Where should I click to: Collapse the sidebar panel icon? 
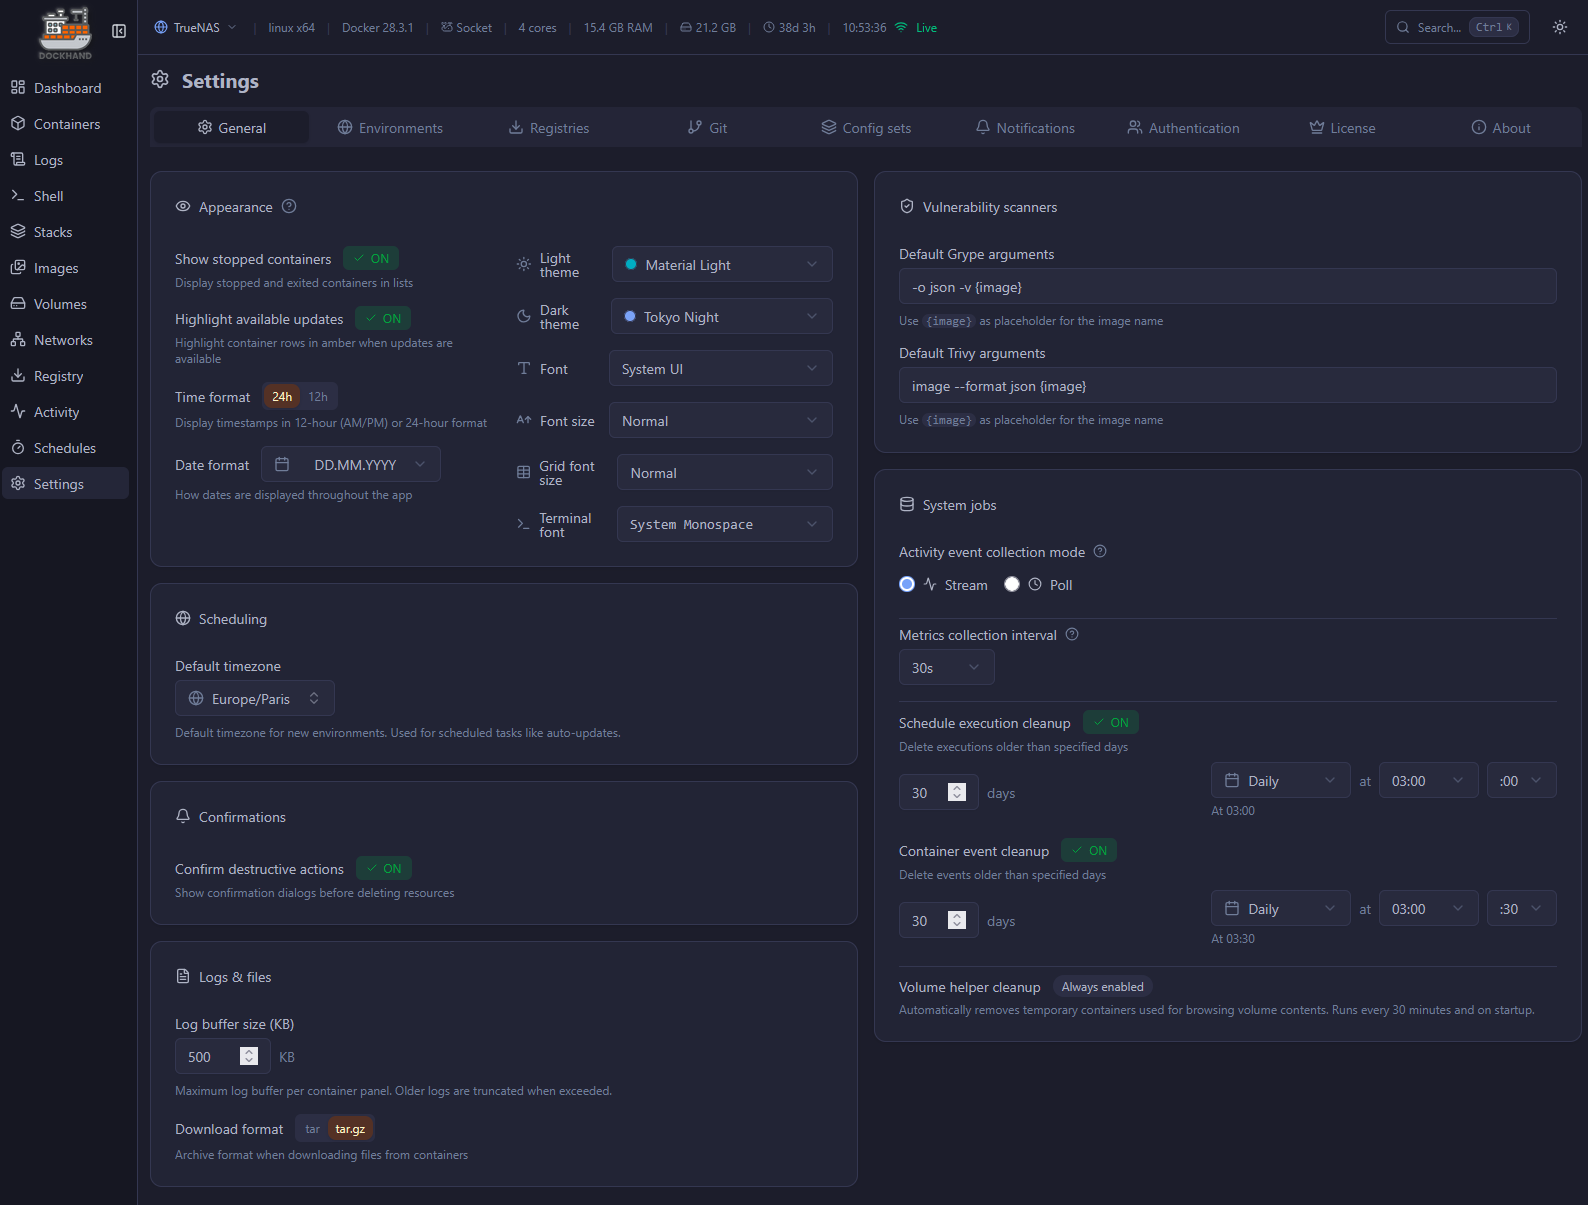(119, 31)
